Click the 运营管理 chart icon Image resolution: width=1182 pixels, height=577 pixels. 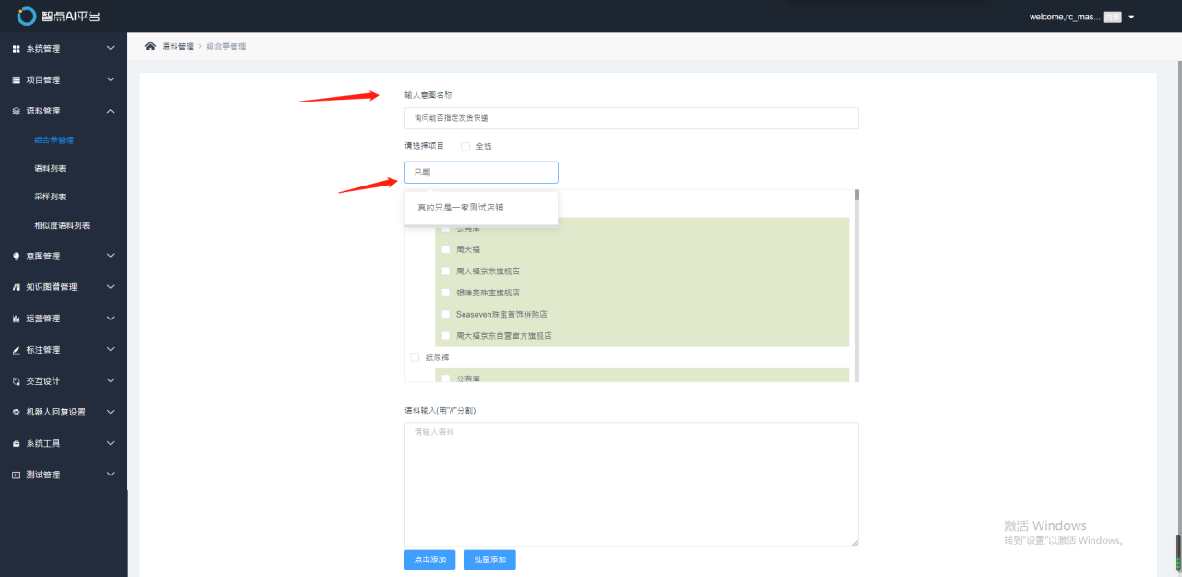16,319
